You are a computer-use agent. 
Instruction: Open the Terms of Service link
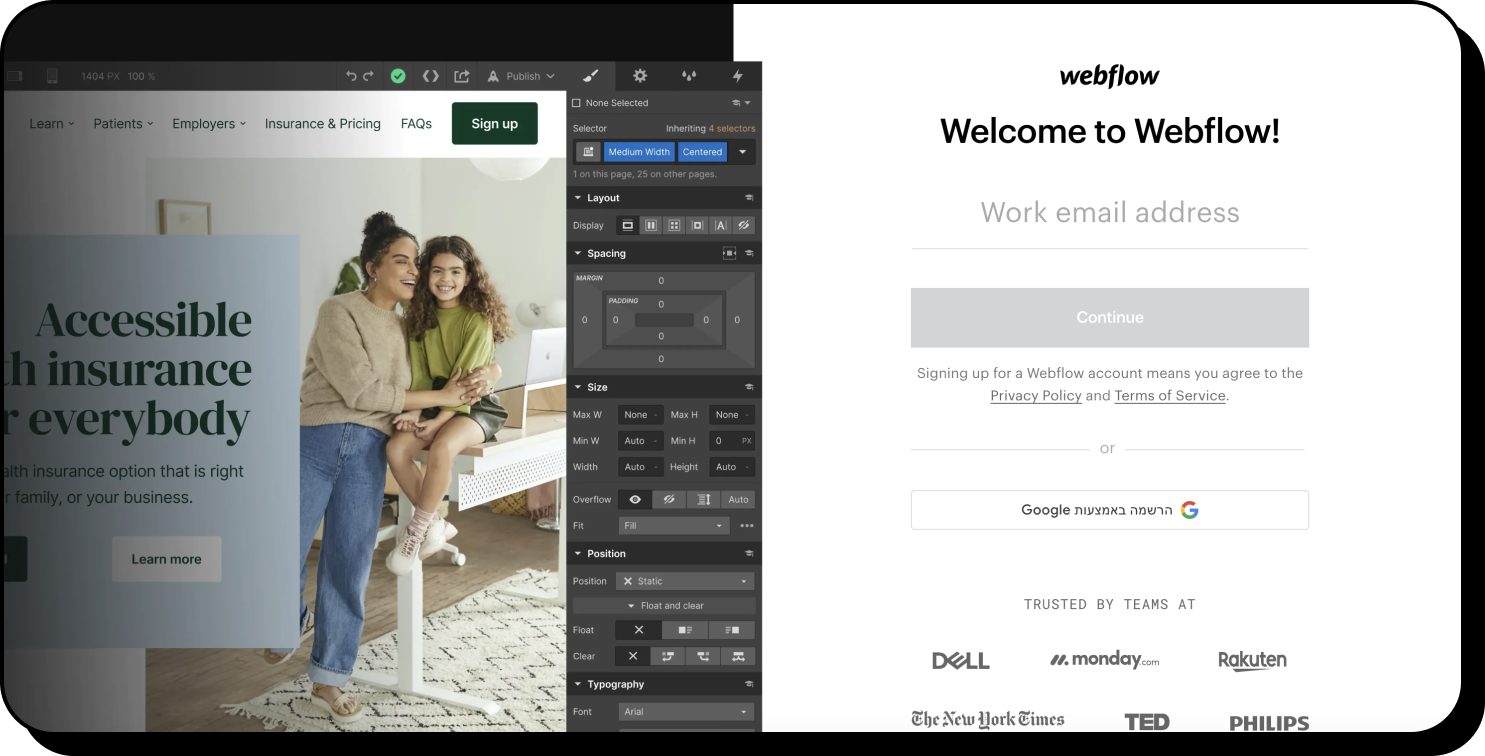click(x=1169, y=395)
